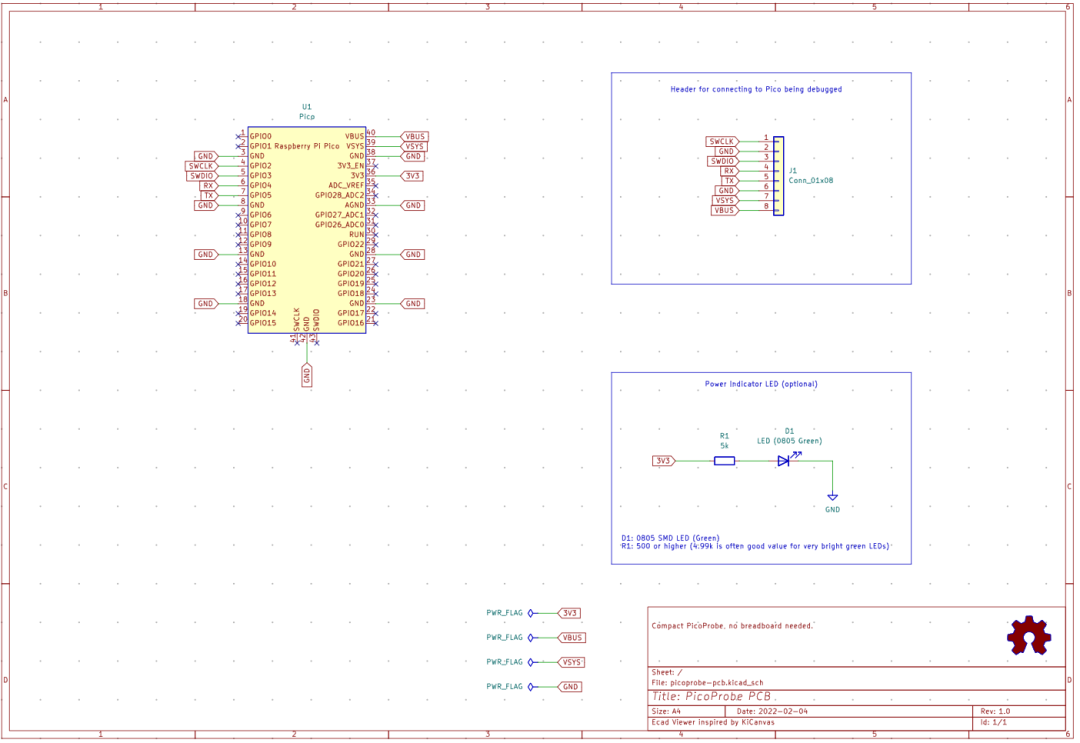Click the TX label on J1 pin 5
The height and width of the screenshot is (743, 1080).
click(x=729, y=181)
